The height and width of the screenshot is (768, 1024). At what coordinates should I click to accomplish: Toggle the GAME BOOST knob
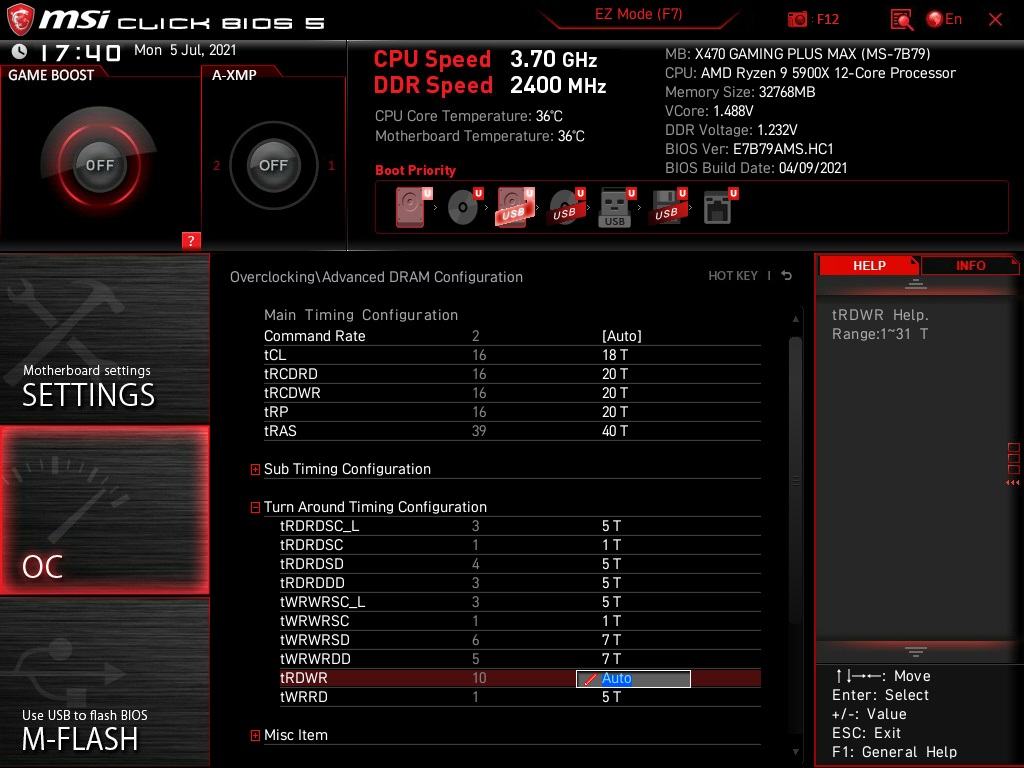[x=99, y=165]
